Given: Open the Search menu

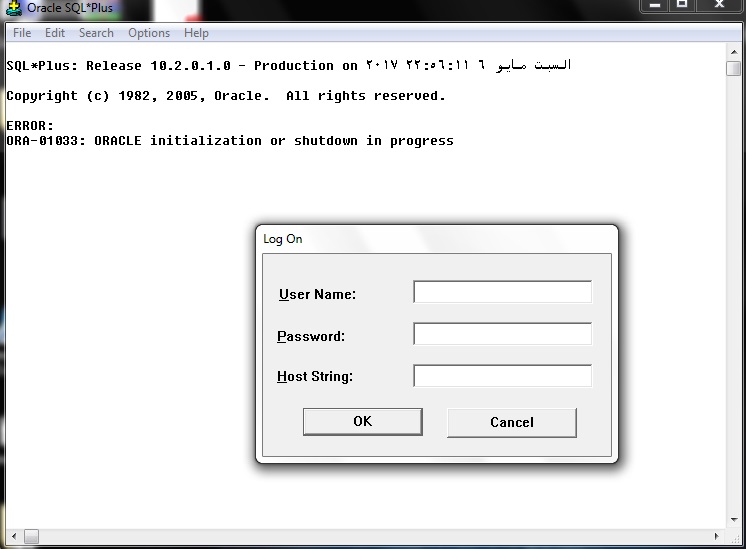Looking at the screenshot, I should click(96, 33).
